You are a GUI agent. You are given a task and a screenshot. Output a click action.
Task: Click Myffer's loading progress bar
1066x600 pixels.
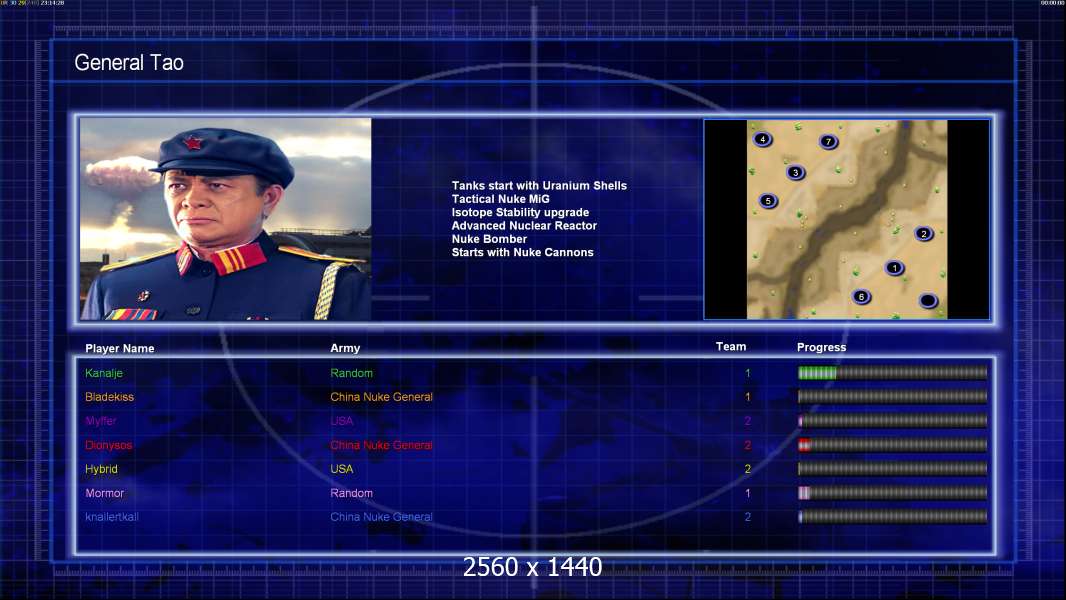[893, 421]
